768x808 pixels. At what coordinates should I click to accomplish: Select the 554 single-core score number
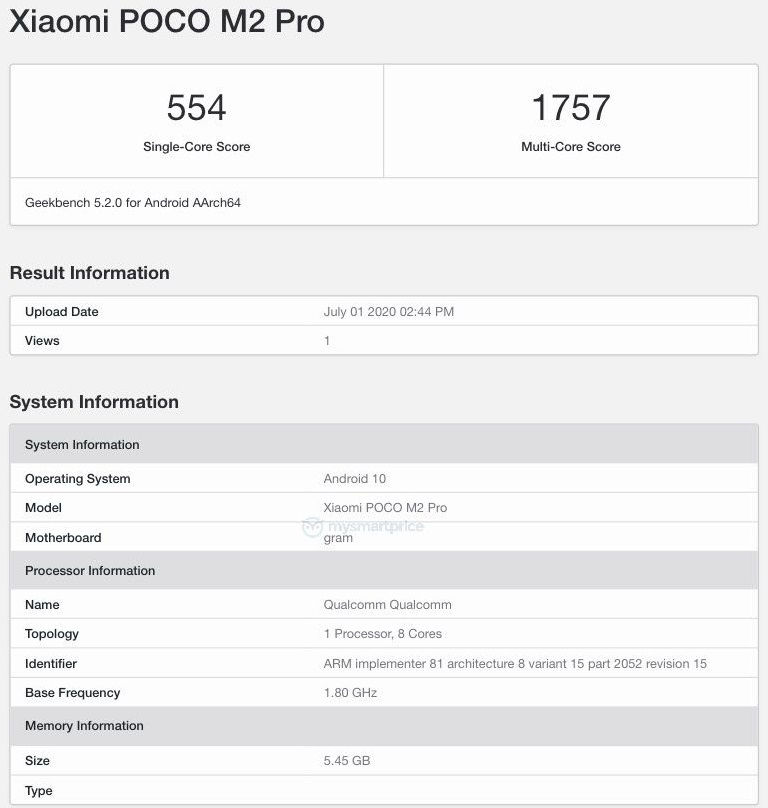click(196, 108)
